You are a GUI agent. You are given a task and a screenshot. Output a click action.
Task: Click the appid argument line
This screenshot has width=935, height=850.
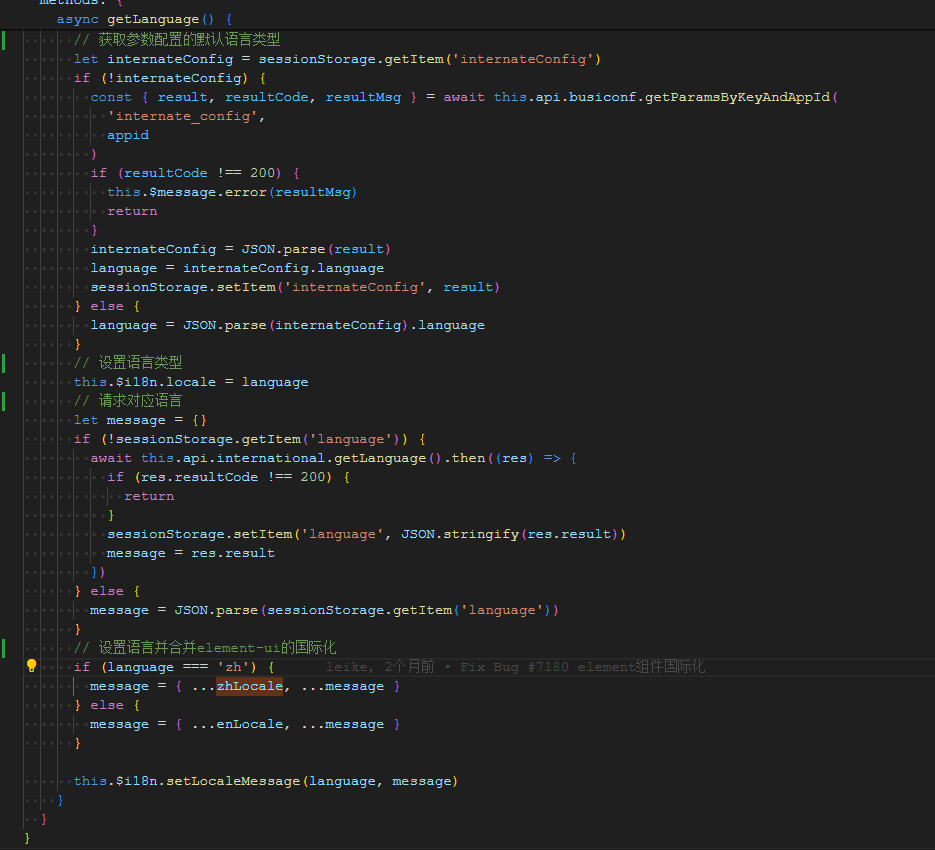tap(128, 135)
